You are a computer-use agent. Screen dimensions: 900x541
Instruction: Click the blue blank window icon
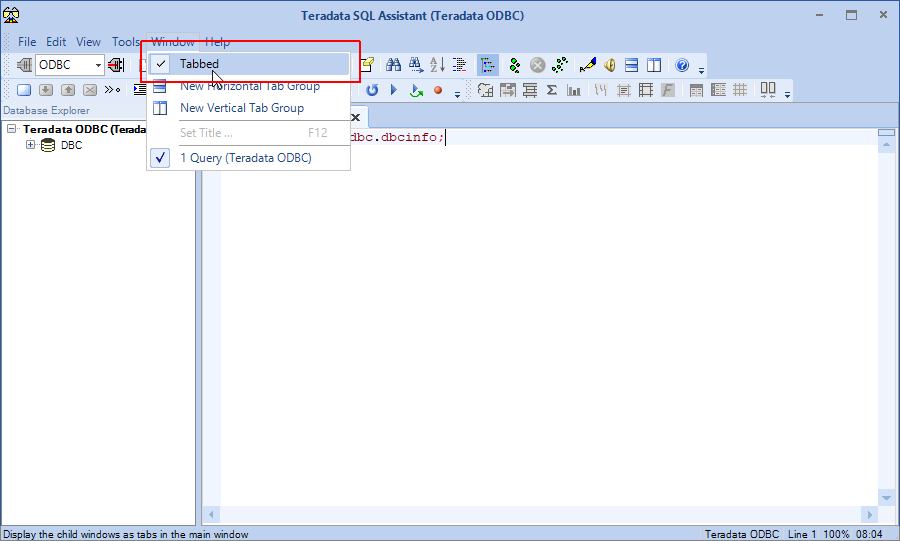tap(24, 90)
